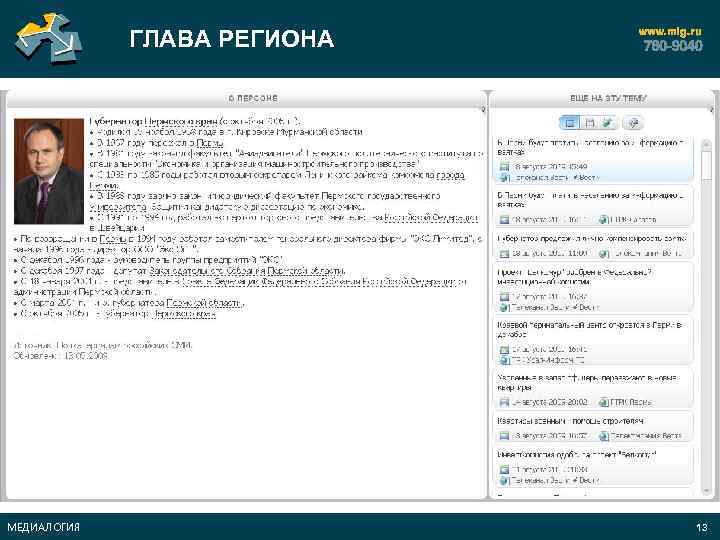
Task: Click date icon in 'Проект Белкомур' card
Action: pyautogui.click(x=504, y=296)
